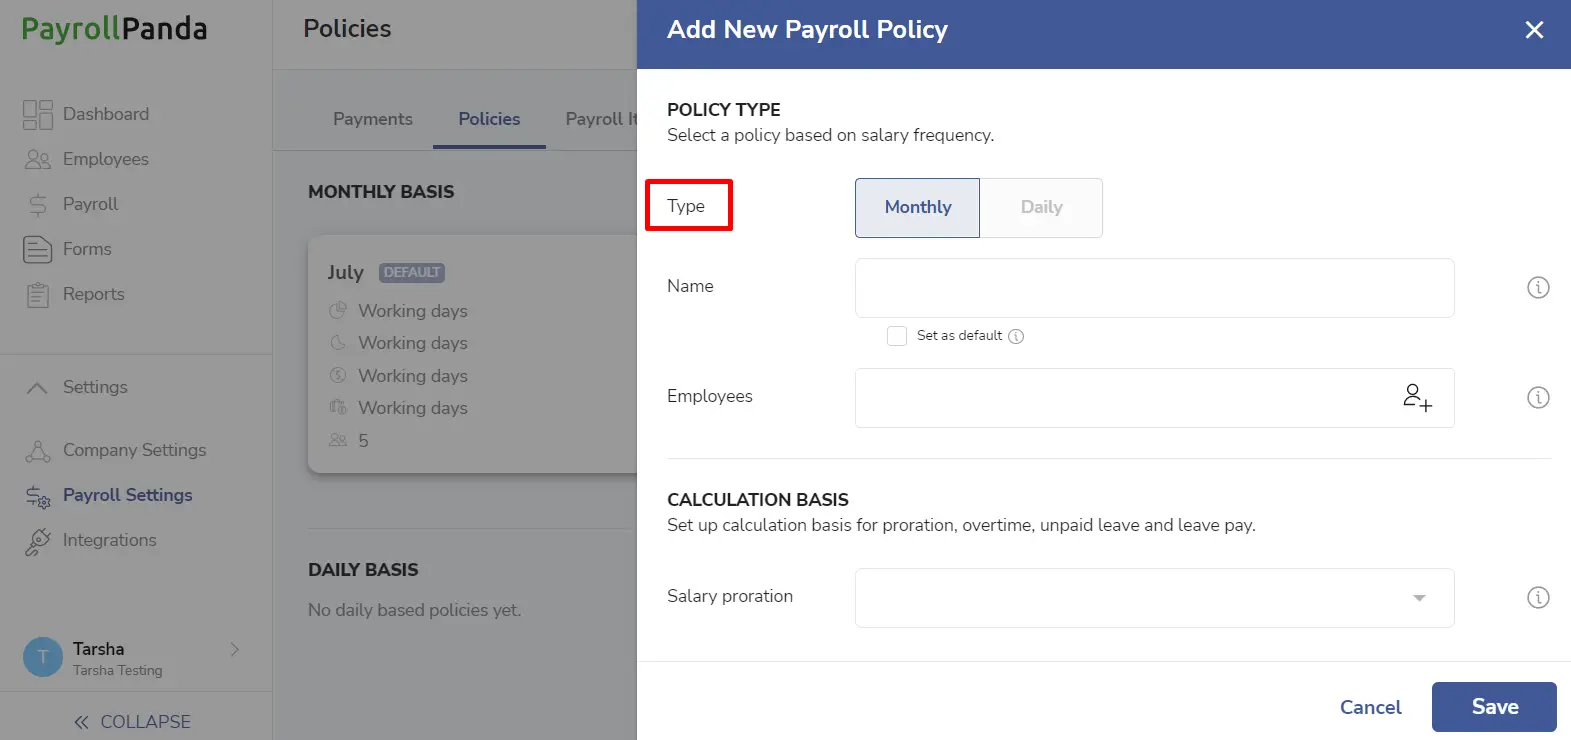Switch policy type to Daily
The height and width of the screenshot is (740, 1571).
[x=1041, y=208]
